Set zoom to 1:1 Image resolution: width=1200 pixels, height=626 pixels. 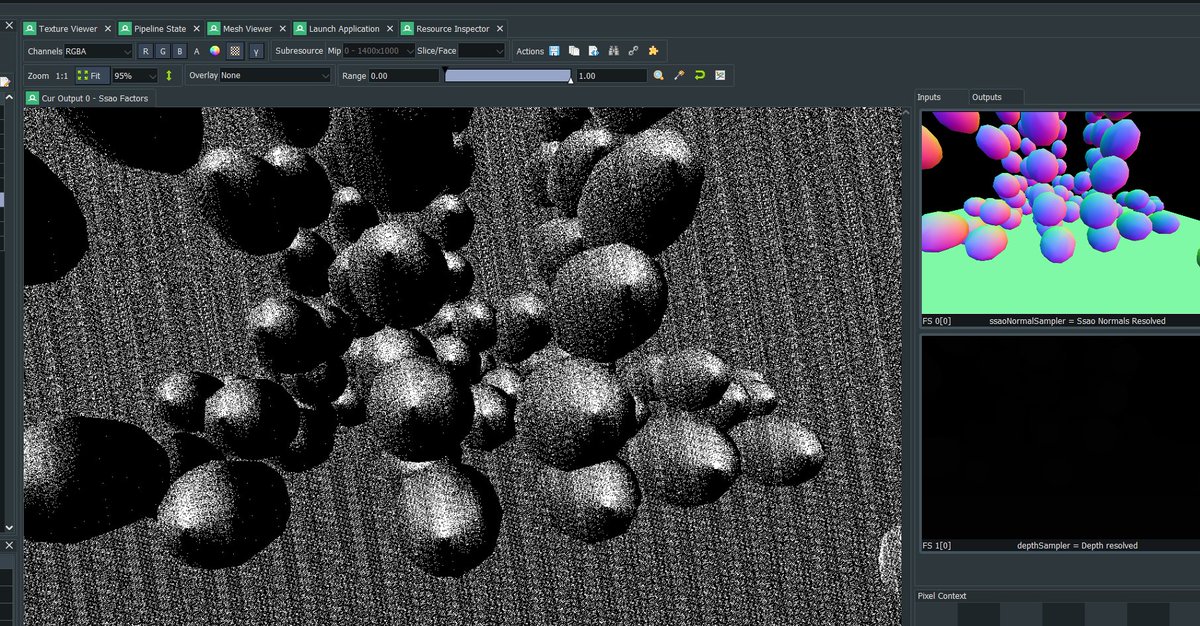tap(62, 75)
